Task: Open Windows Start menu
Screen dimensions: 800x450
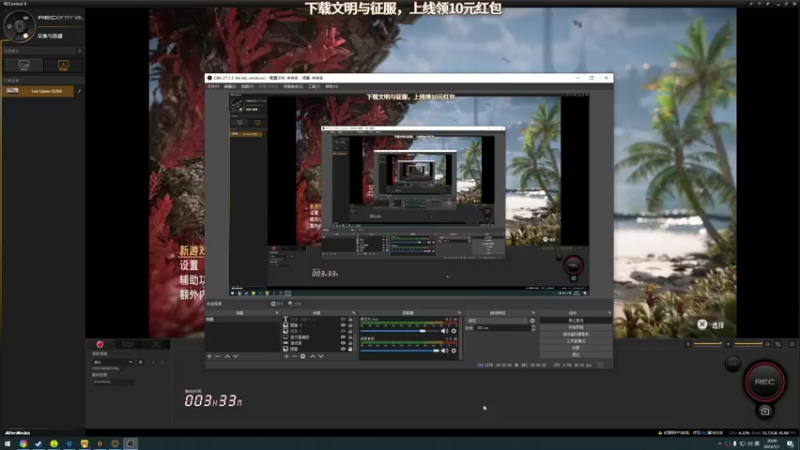Action: [x=7, y=444]
